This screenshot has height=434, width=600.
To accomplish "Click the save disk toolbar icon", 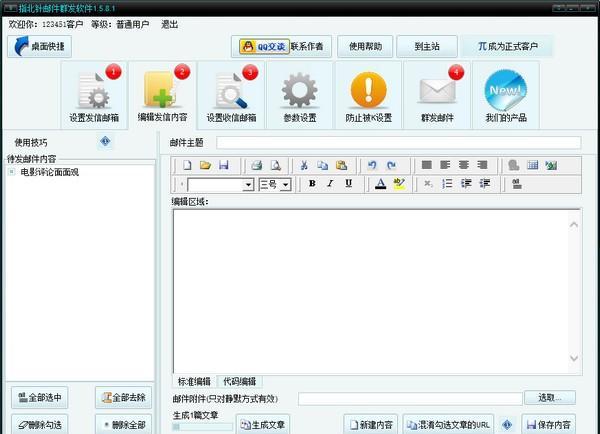I will tap(224, 165).
